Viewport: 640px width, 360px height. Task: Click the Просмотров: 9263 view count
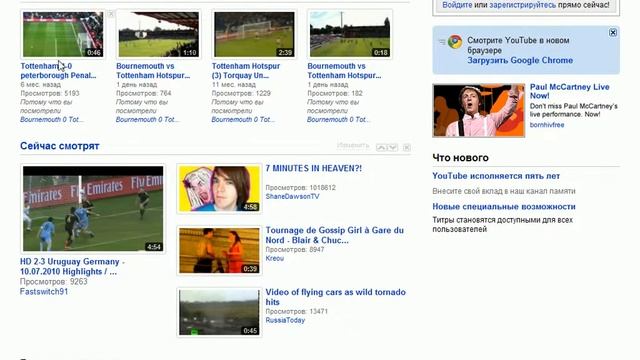pyautogui.click(x=53, y=282)
